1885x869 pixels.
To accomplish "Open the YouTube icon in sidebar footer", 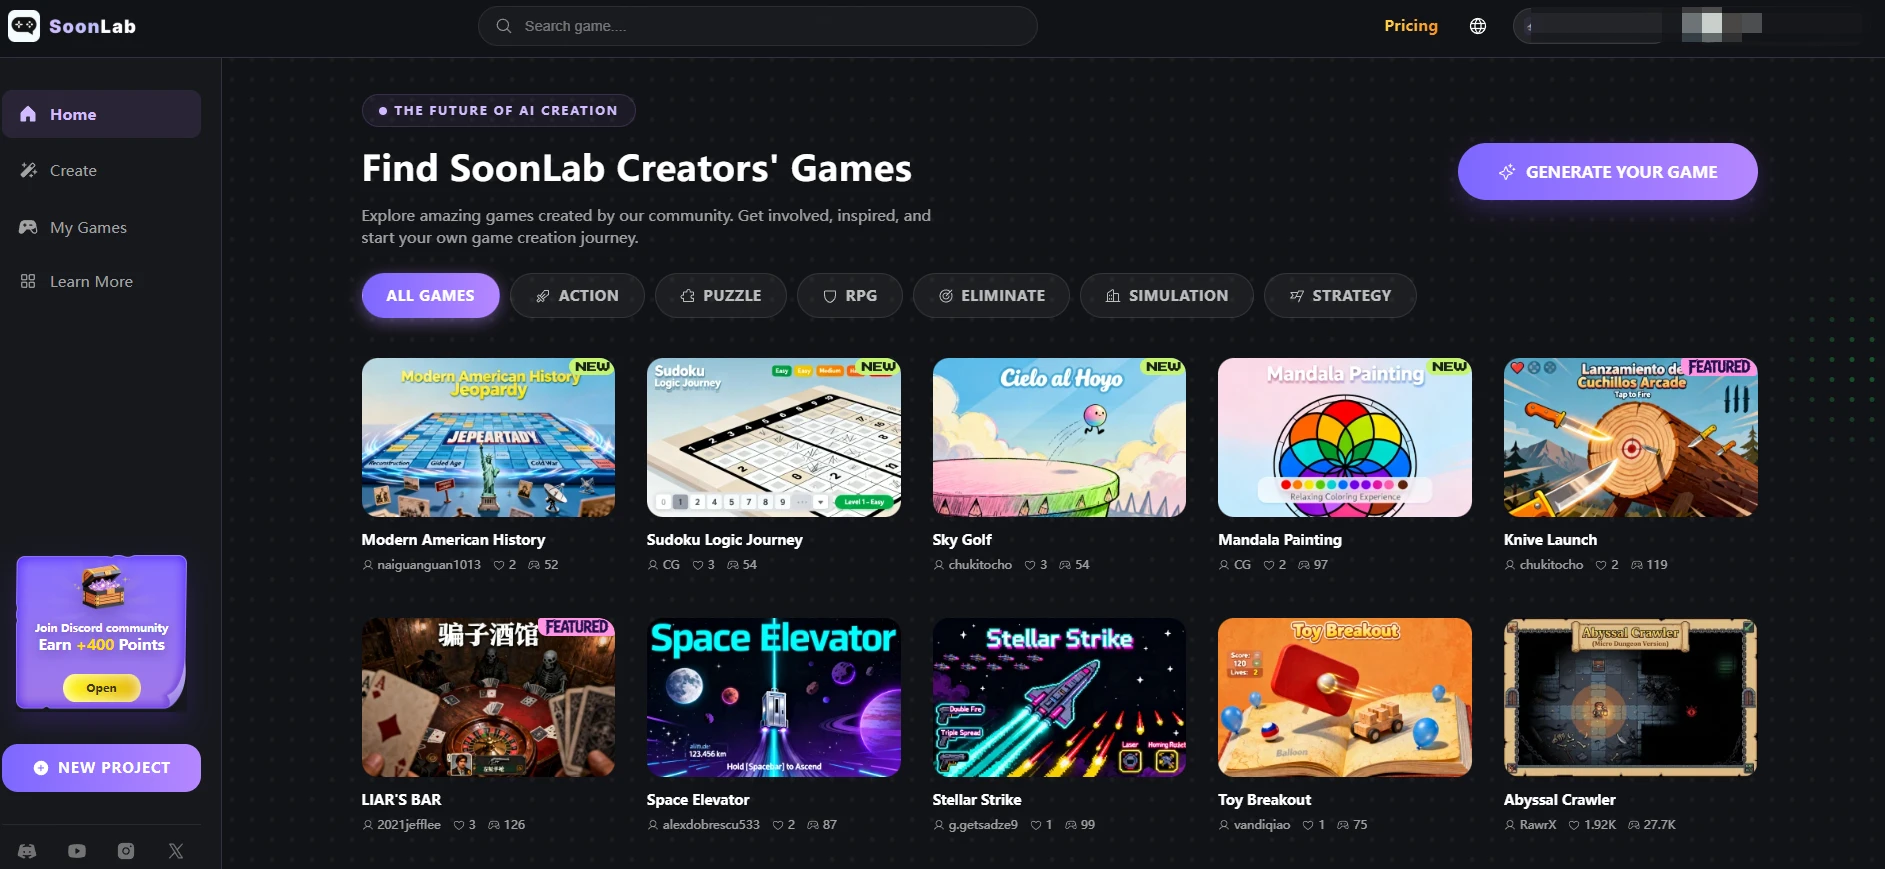I will (x=77, y=851).
